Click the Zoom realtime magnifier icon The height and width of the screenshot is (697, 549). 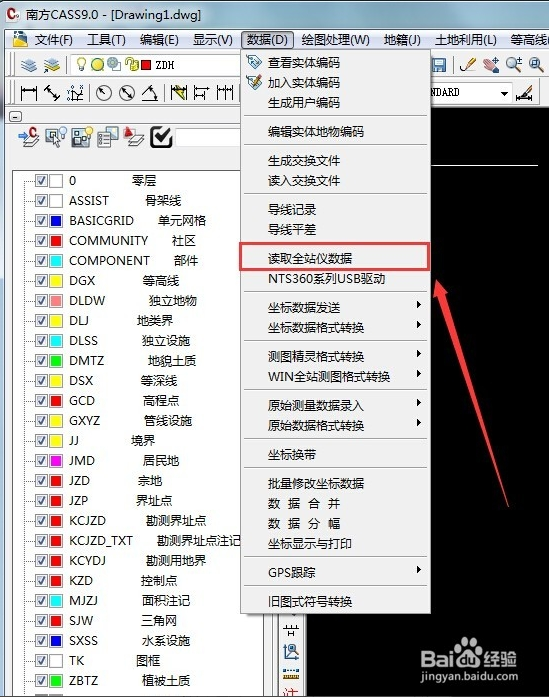[x=514, y=65]
